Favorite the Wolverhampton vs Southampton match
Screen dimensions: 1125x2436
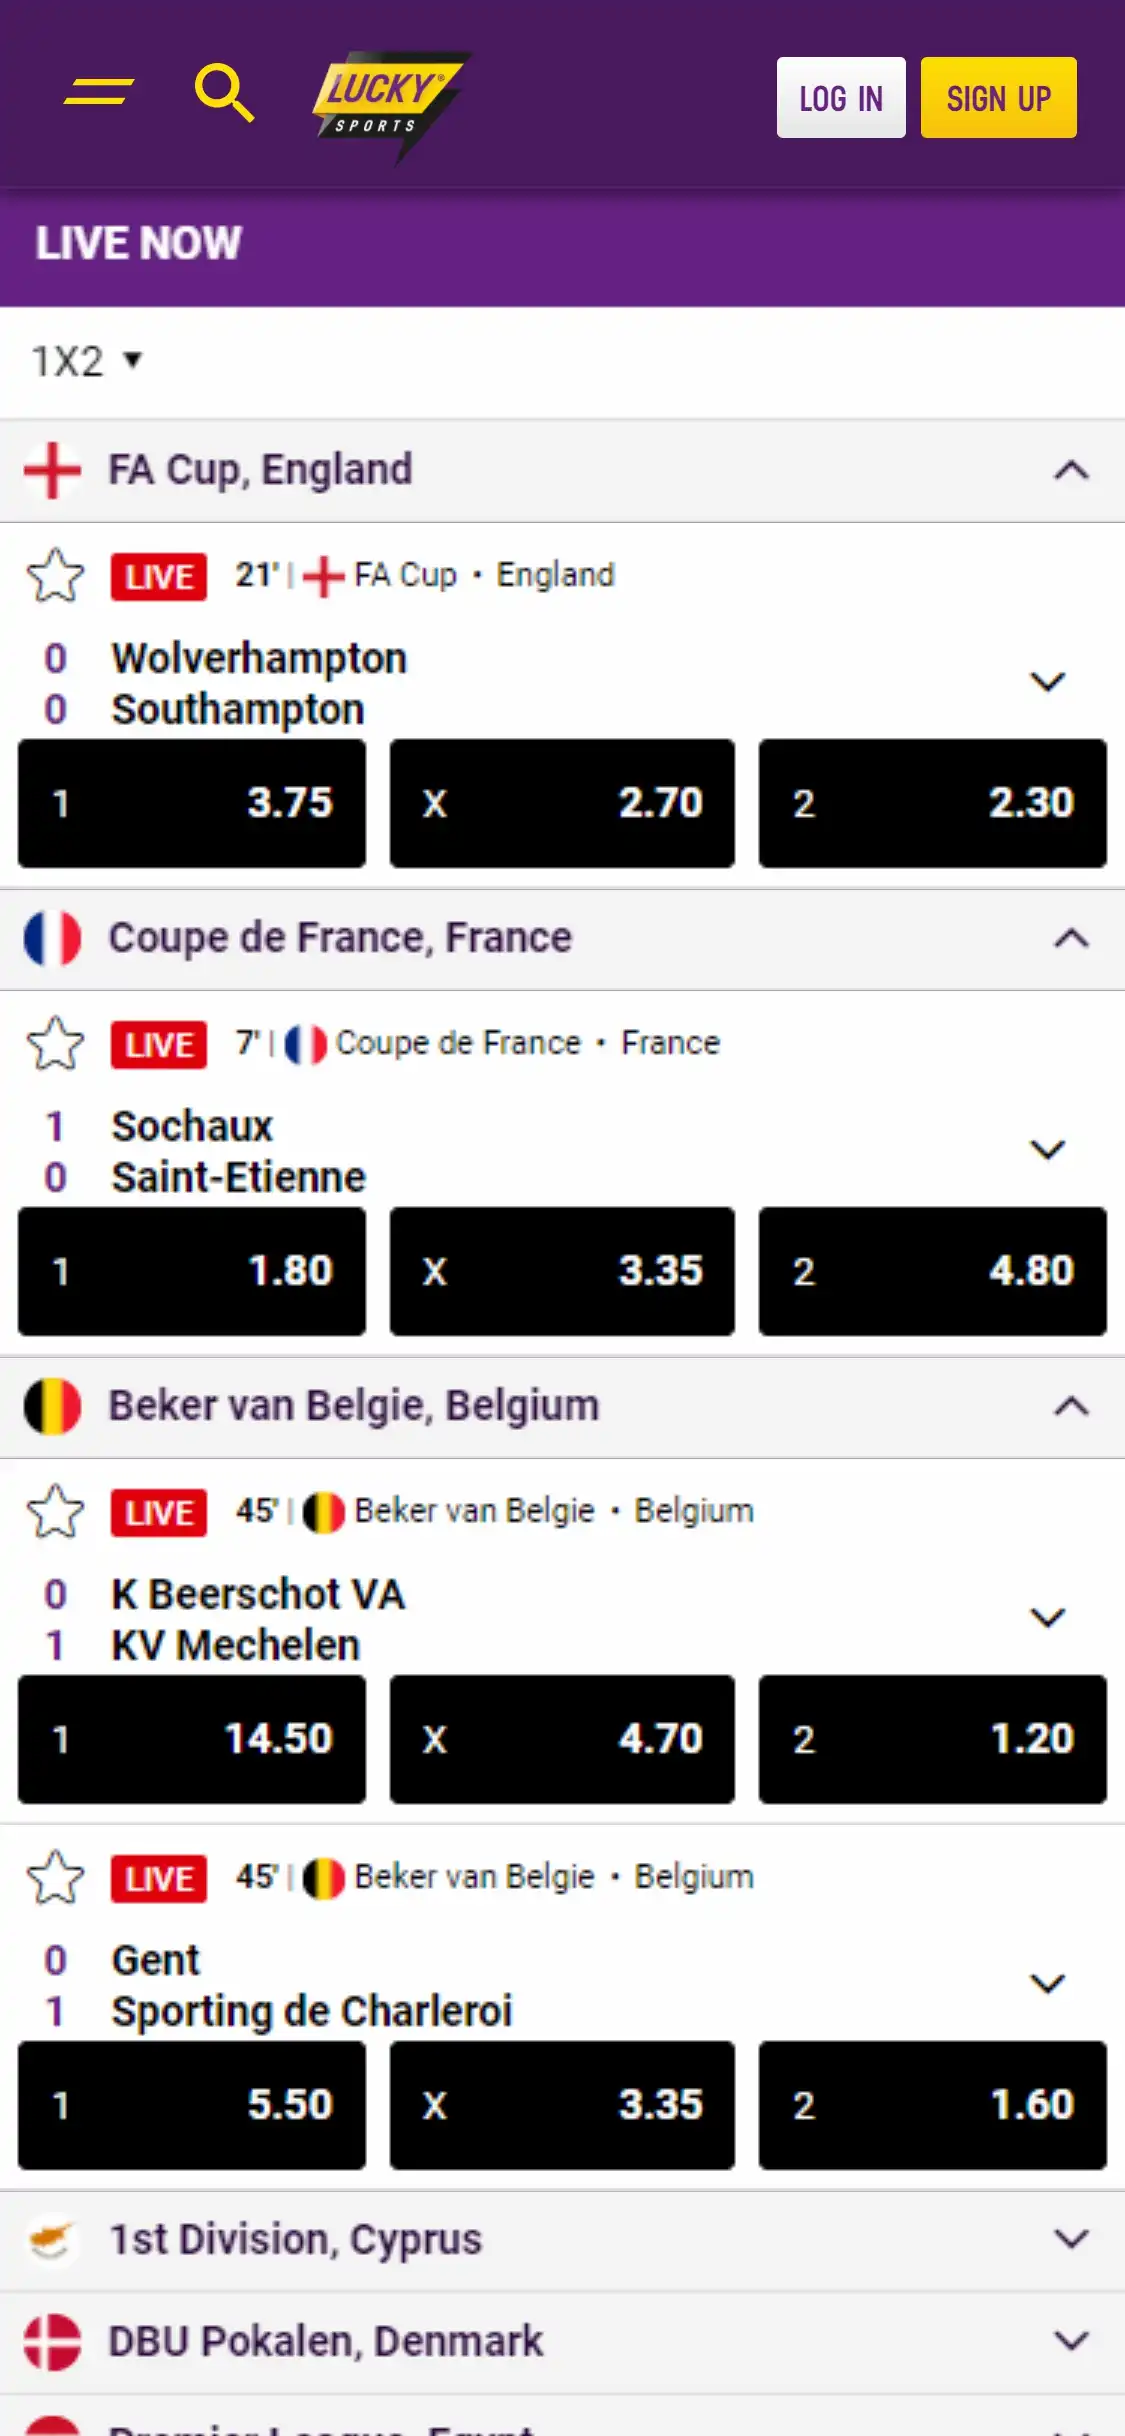pyautogui.click(x=56, y=576)
